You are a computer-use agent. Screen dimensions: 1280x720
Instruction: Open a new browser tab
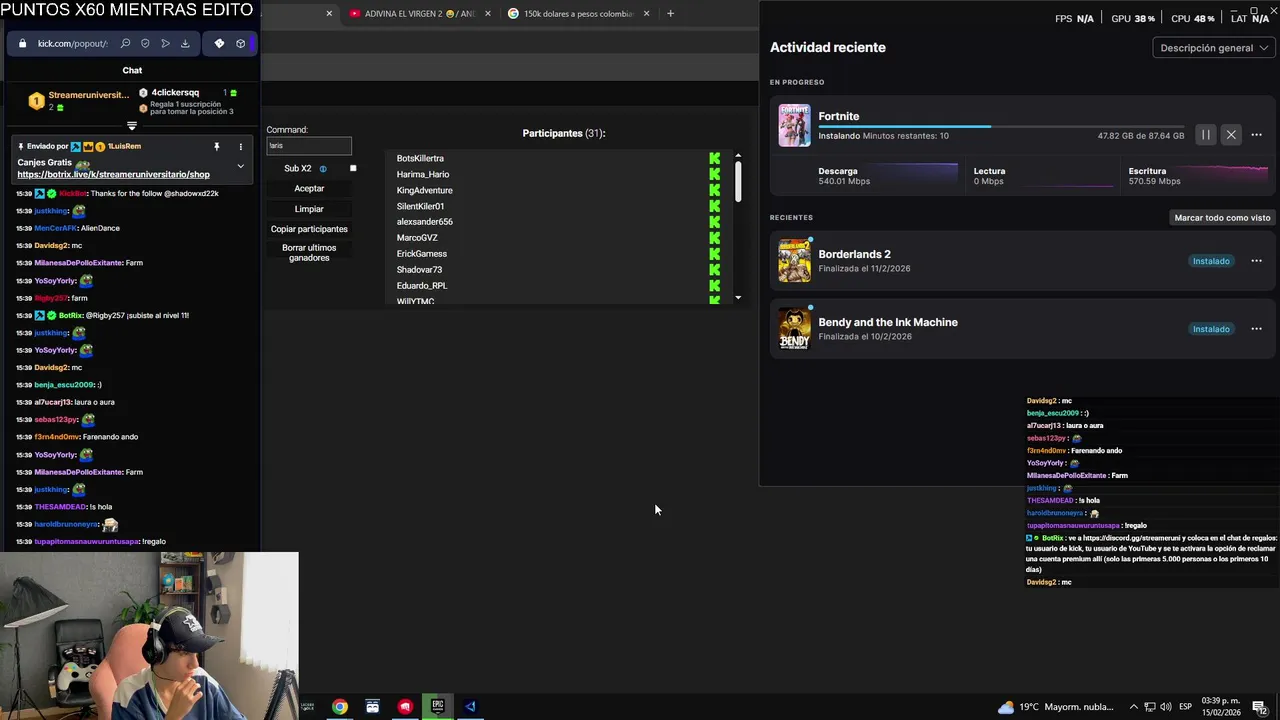pos(670,14)
